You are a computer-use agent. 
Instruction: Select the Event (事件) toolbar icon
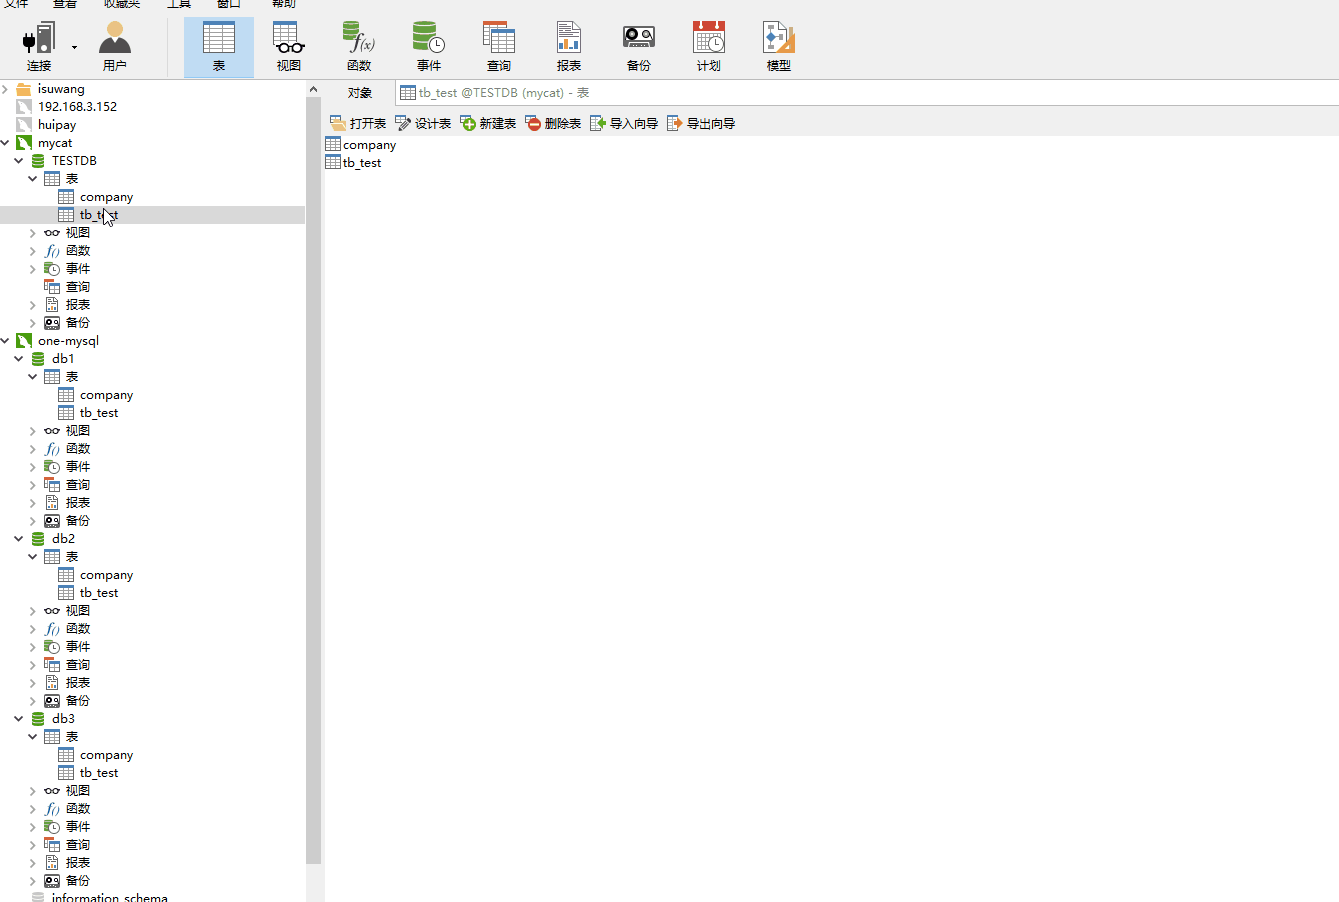(429, 47)
